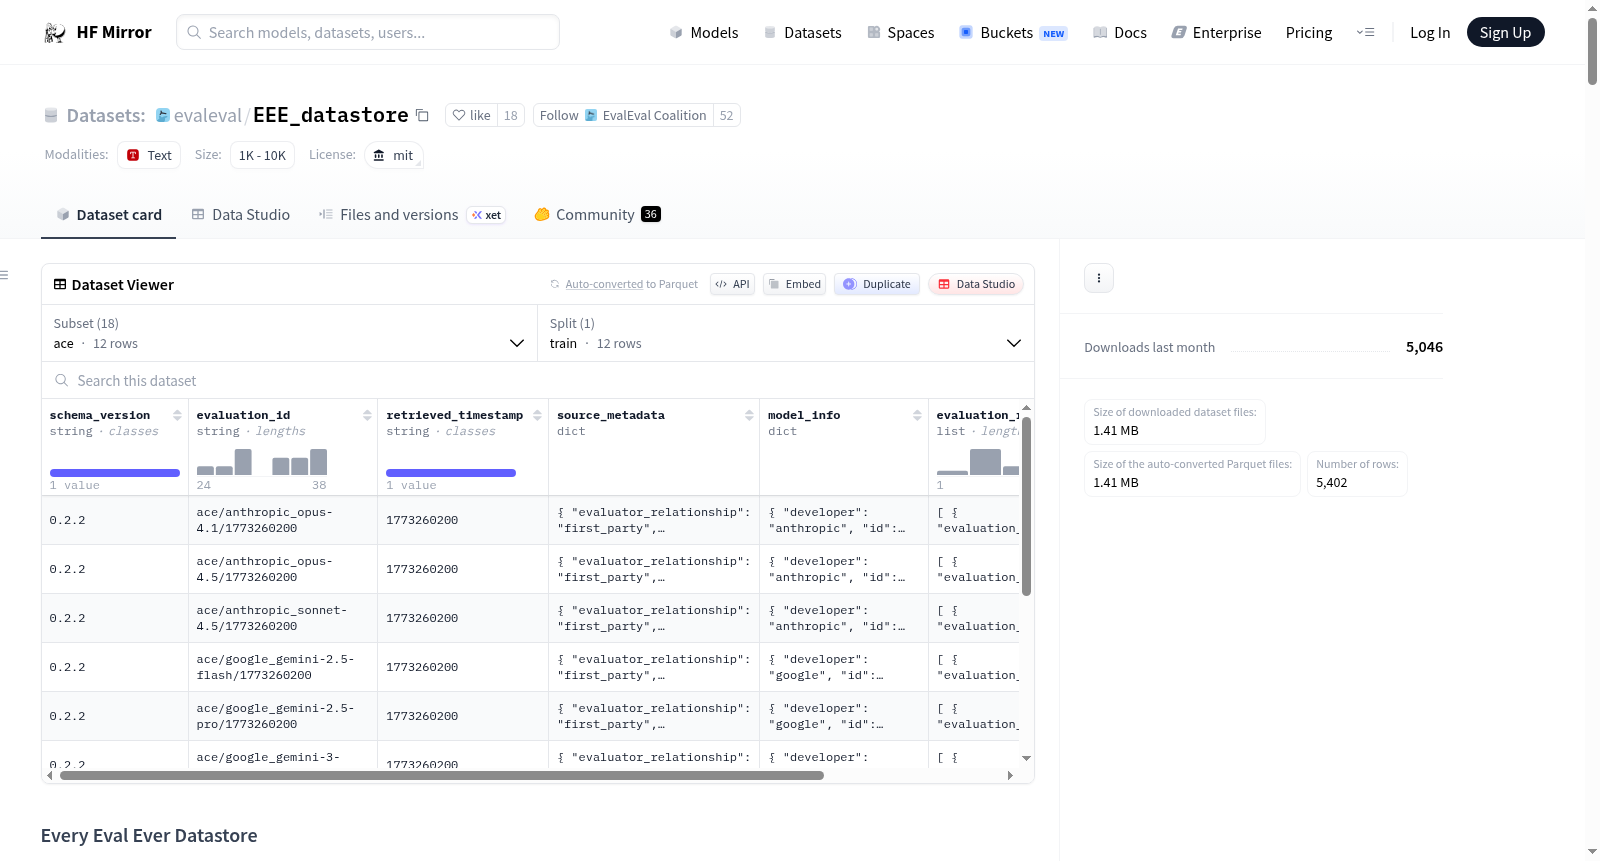Duplicate this dataset
Screen dimensions: 1600x861
tap(877, 284)
